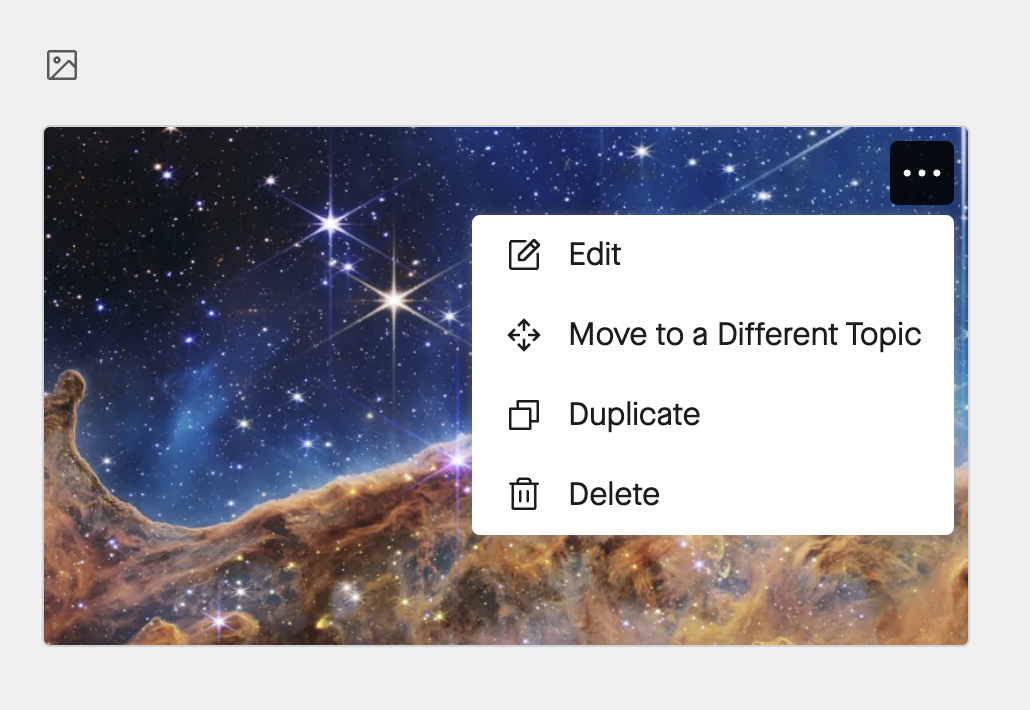This screenshot has width=1030, height=710.
Task: Click the upper bright star in the image
Action: point(331,222)
